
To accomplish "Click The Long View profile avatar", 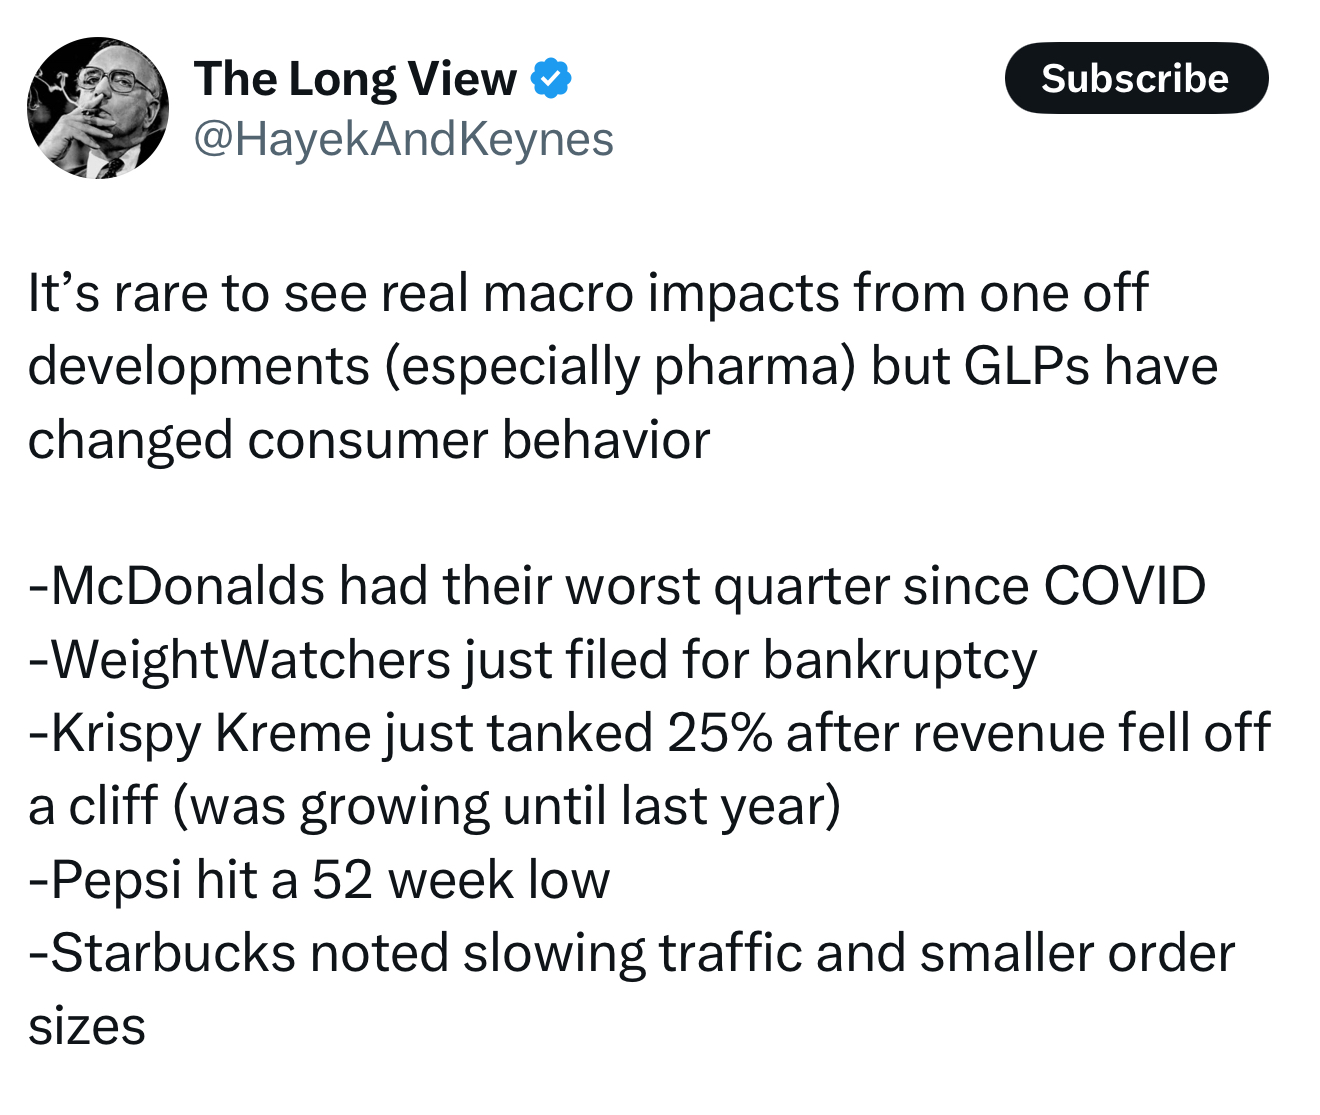I will click(x=98, y=108).
